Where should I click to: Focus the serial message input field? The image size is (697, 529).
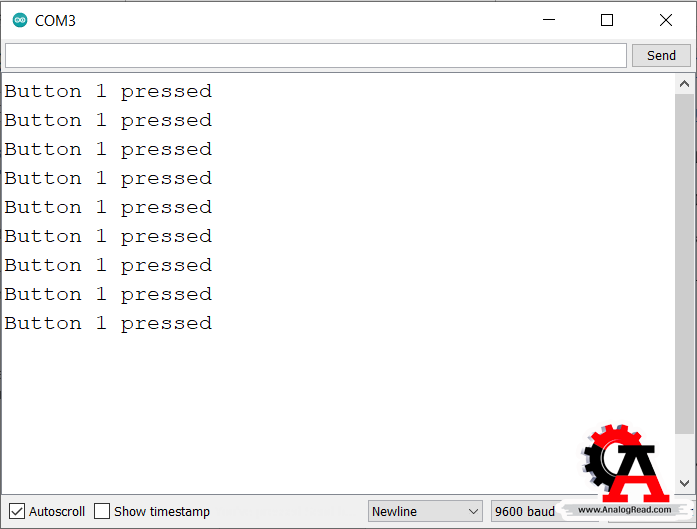pos(316,56)
